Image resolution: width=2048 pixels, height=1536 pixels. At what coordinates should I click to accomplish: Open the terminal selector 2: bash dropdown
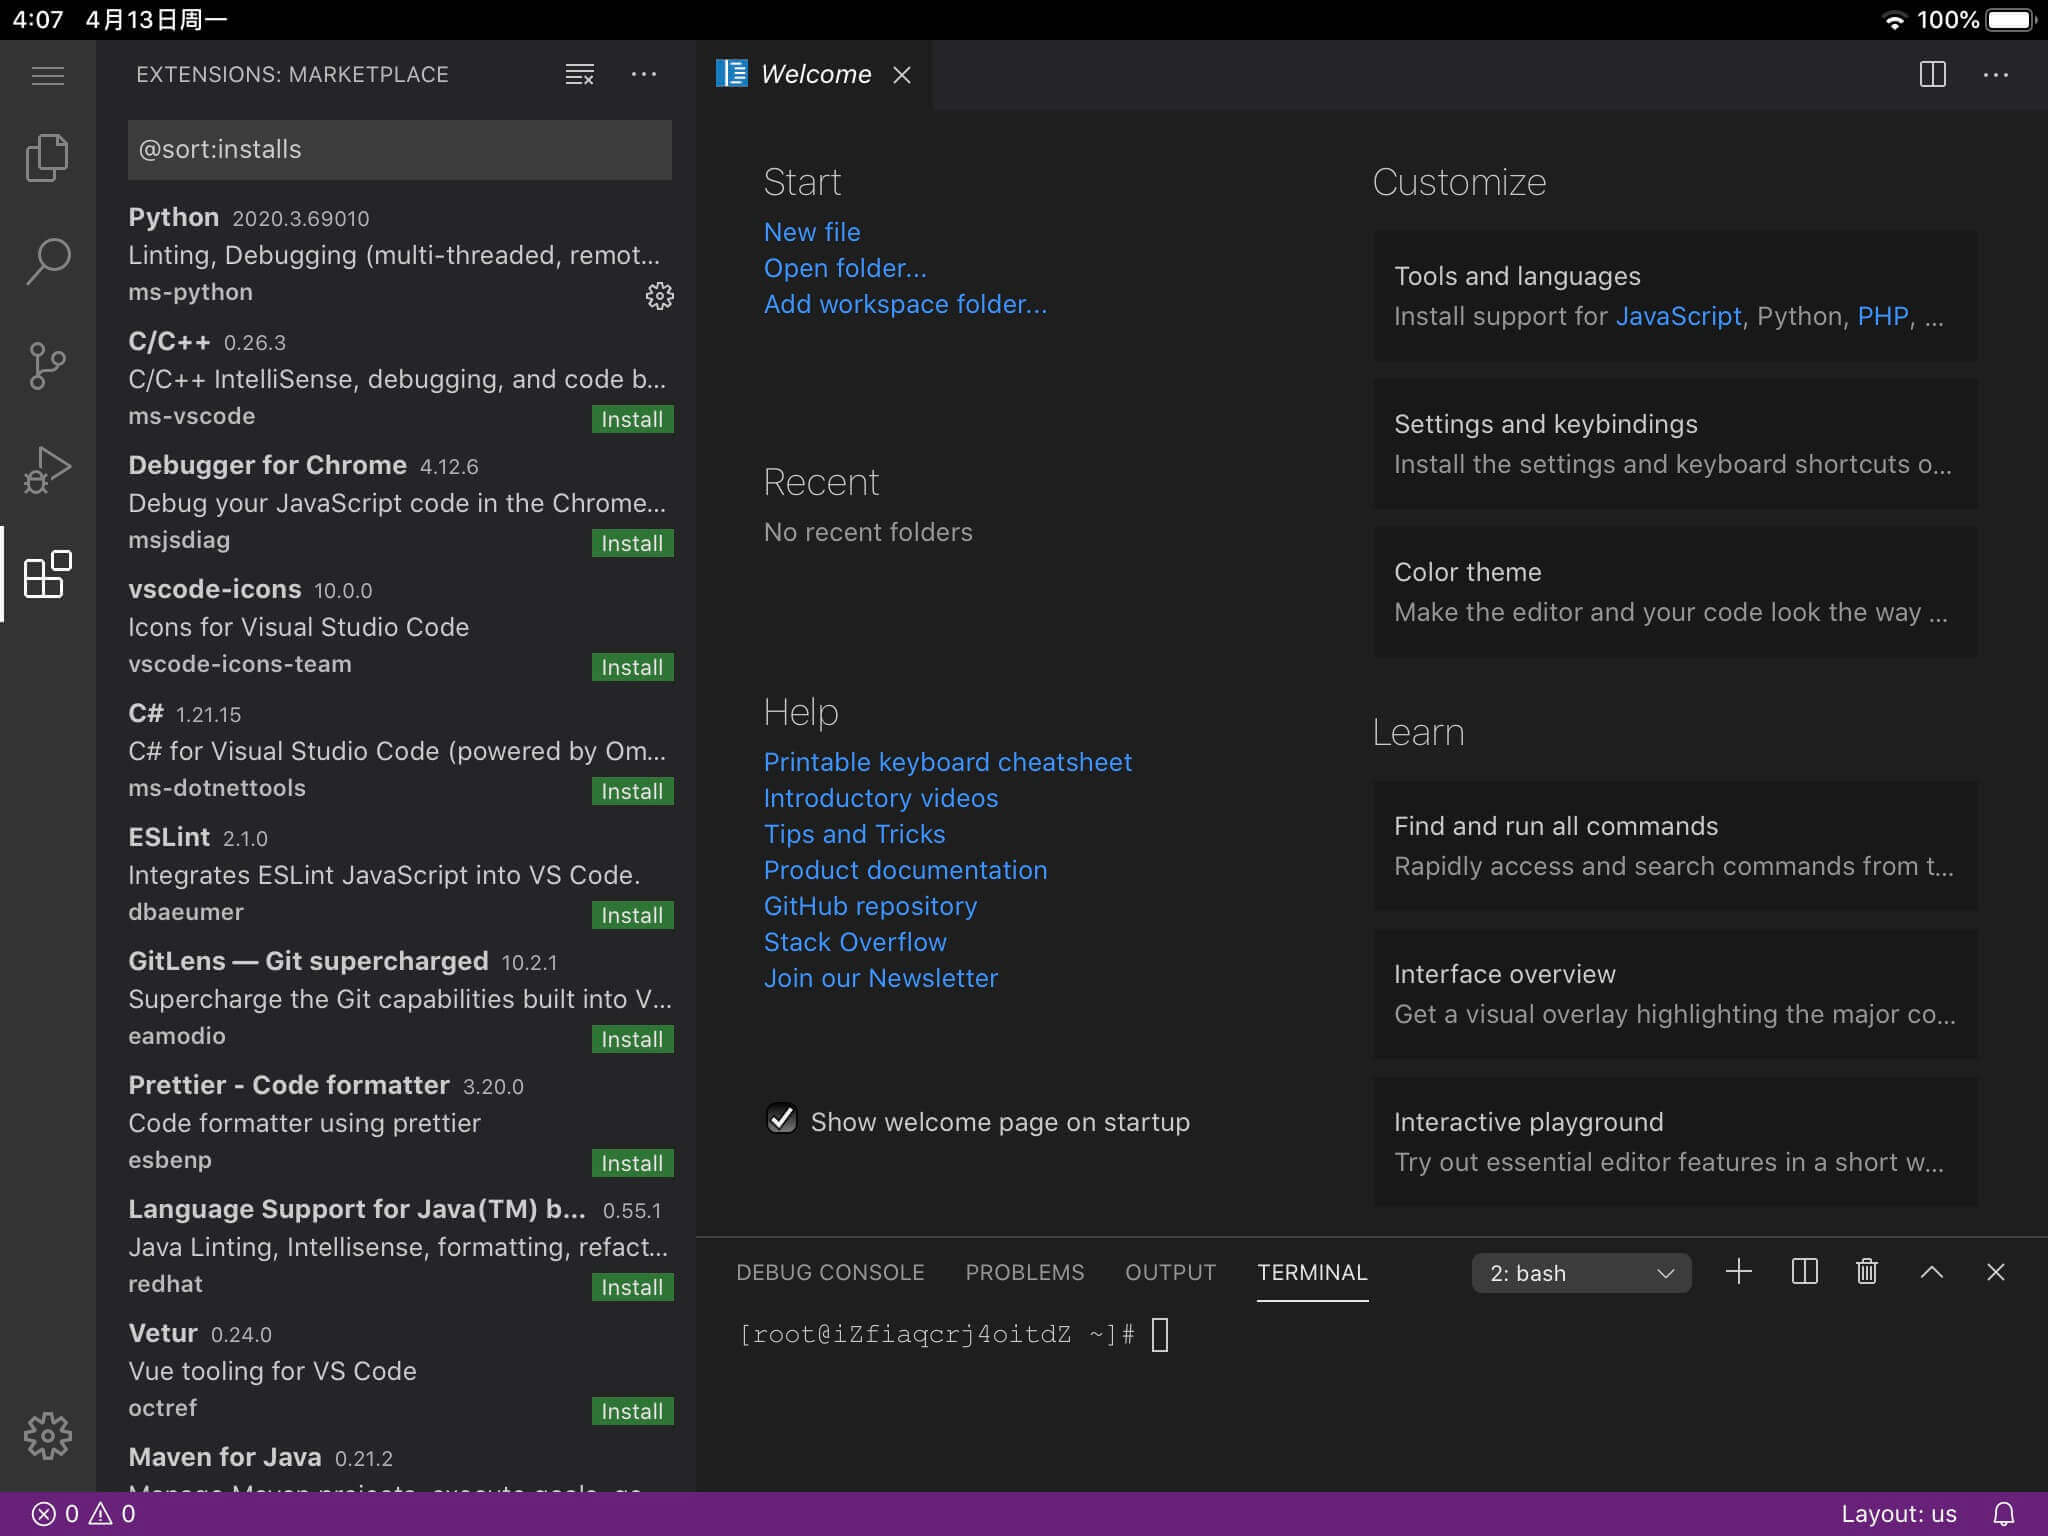click(1581, 1273)
